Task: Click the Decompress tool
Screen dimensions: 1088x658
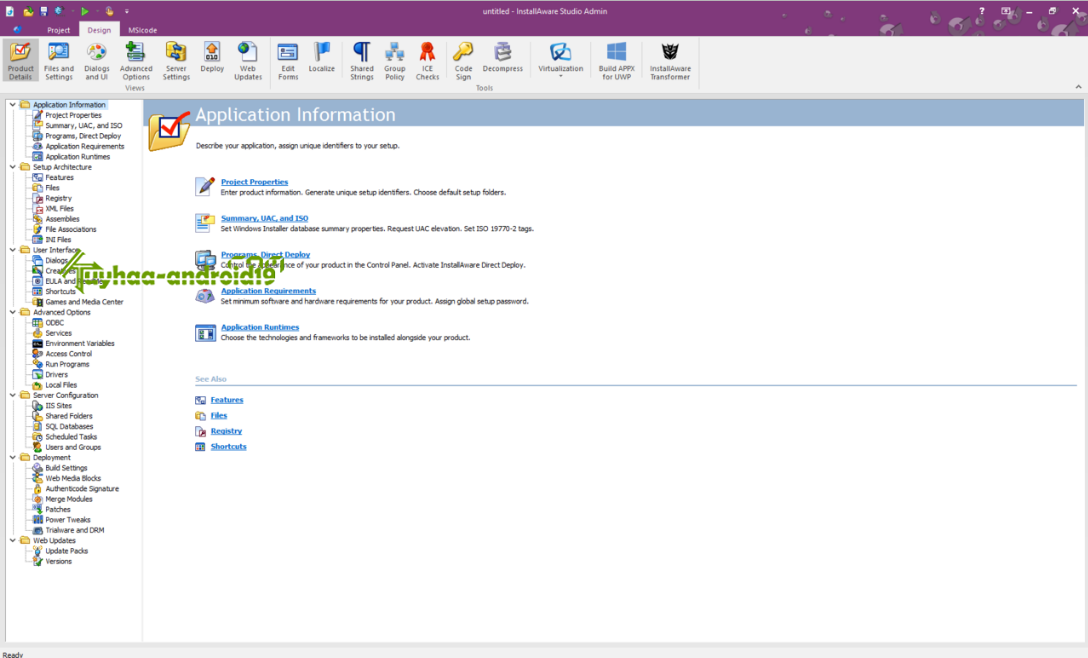Action: (x=502, y=57)
